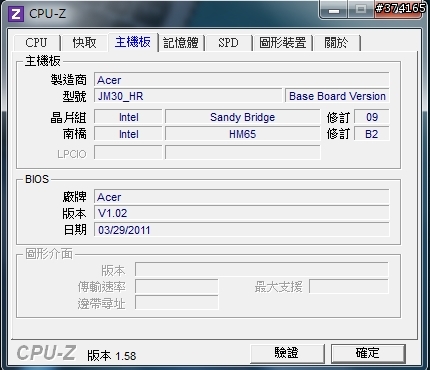Click the disabled maximize window button

point(361,10)
